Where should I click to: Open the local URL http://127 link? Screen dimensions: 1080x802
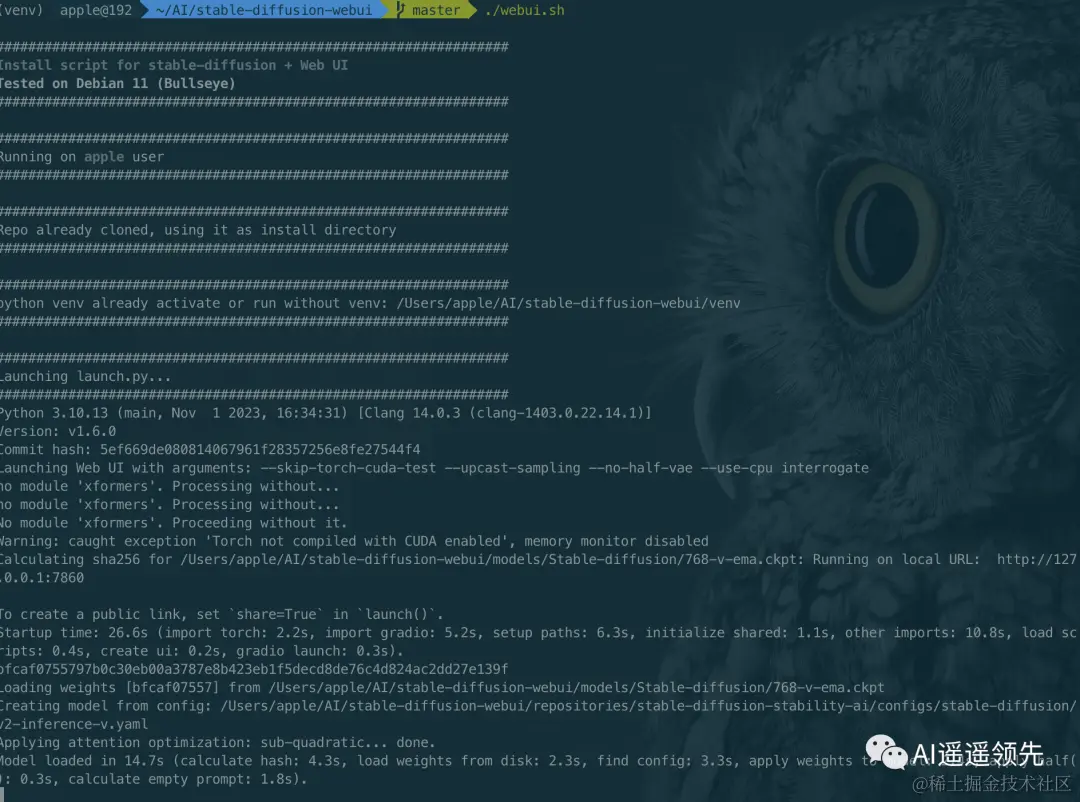pyautogui.click(x=1037, y=559)
